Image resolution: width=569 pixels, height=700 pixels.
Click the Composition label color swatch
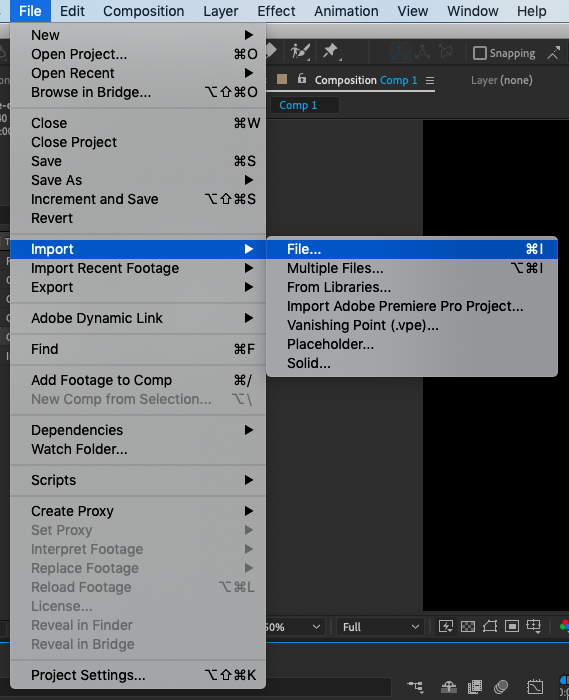(x=282, y=79)
